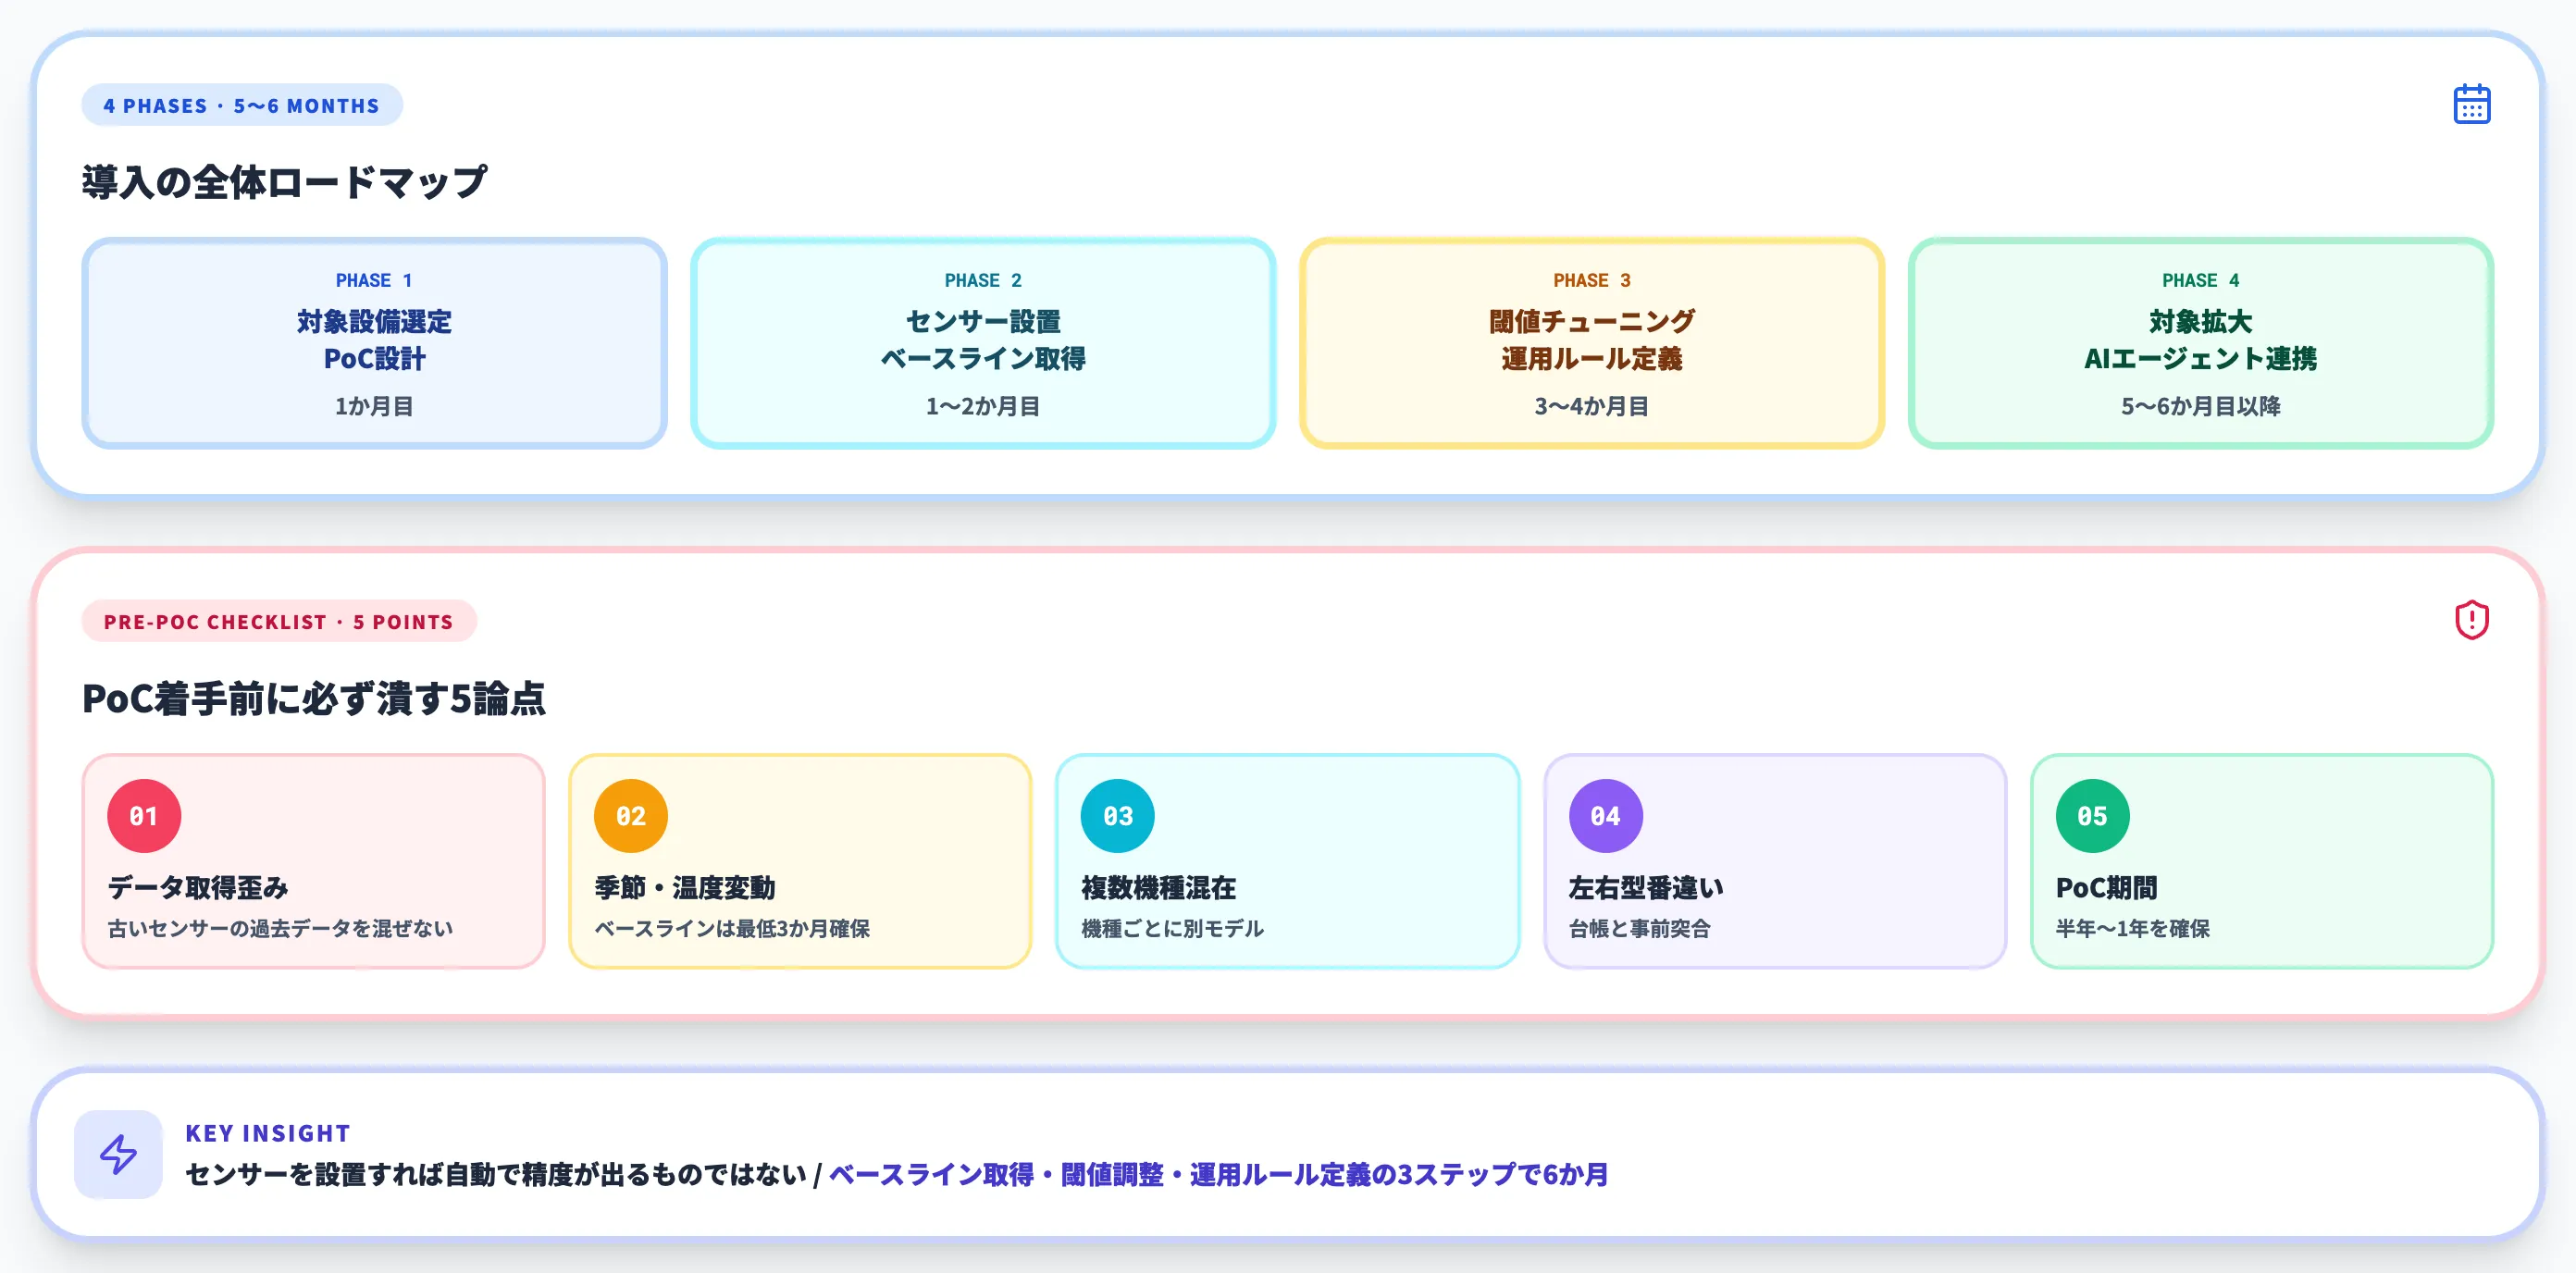Click the 'PHASE 3' label text
Image resolution: width=2576 pixels, height=1273 pixels.
(x=1592, y=280)
